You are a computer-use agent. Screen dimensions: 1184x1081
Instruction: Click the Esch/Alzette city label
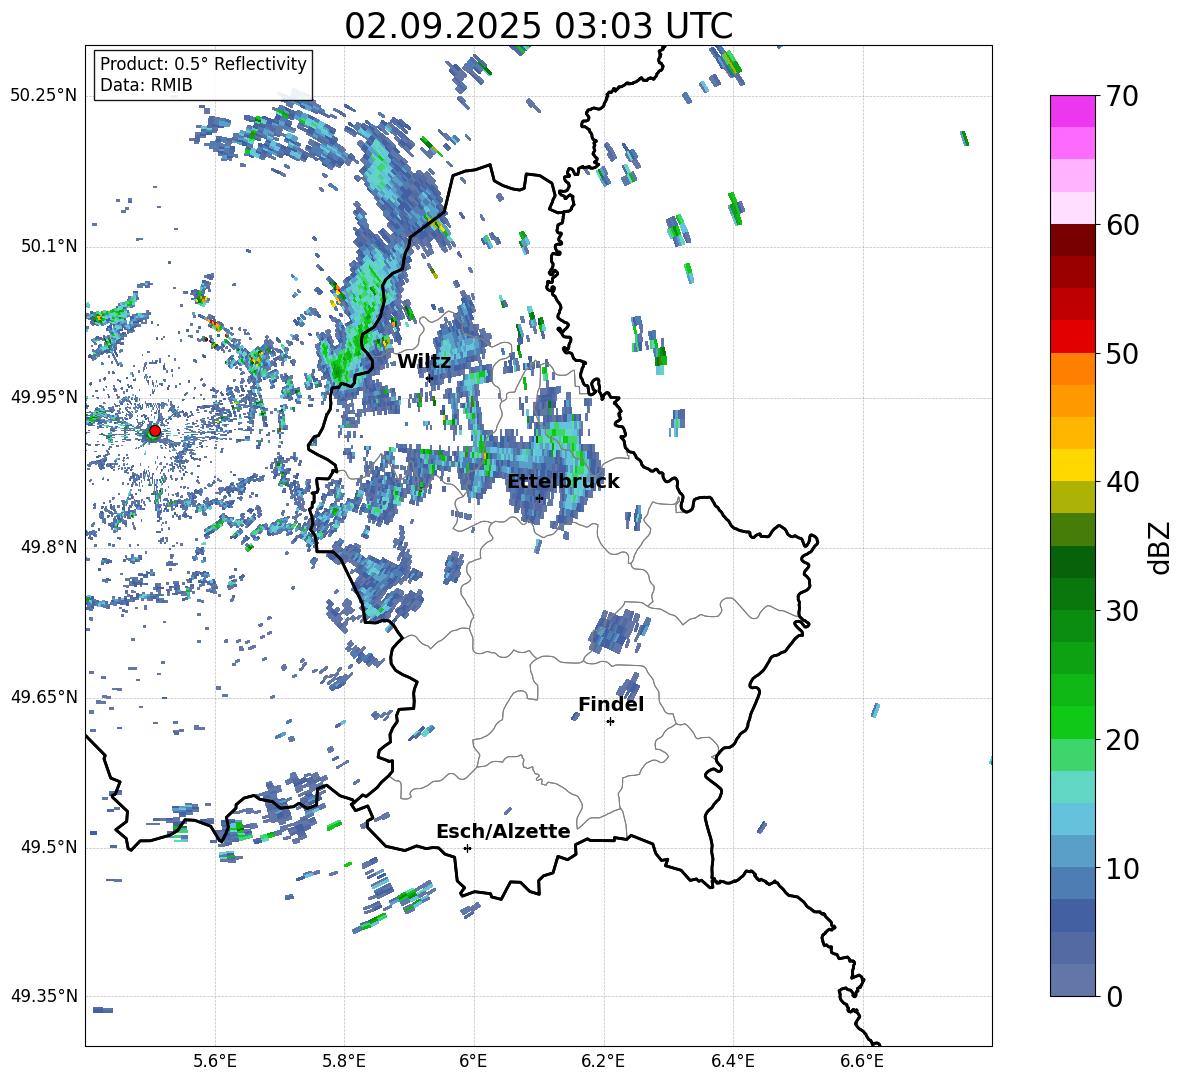503,831
